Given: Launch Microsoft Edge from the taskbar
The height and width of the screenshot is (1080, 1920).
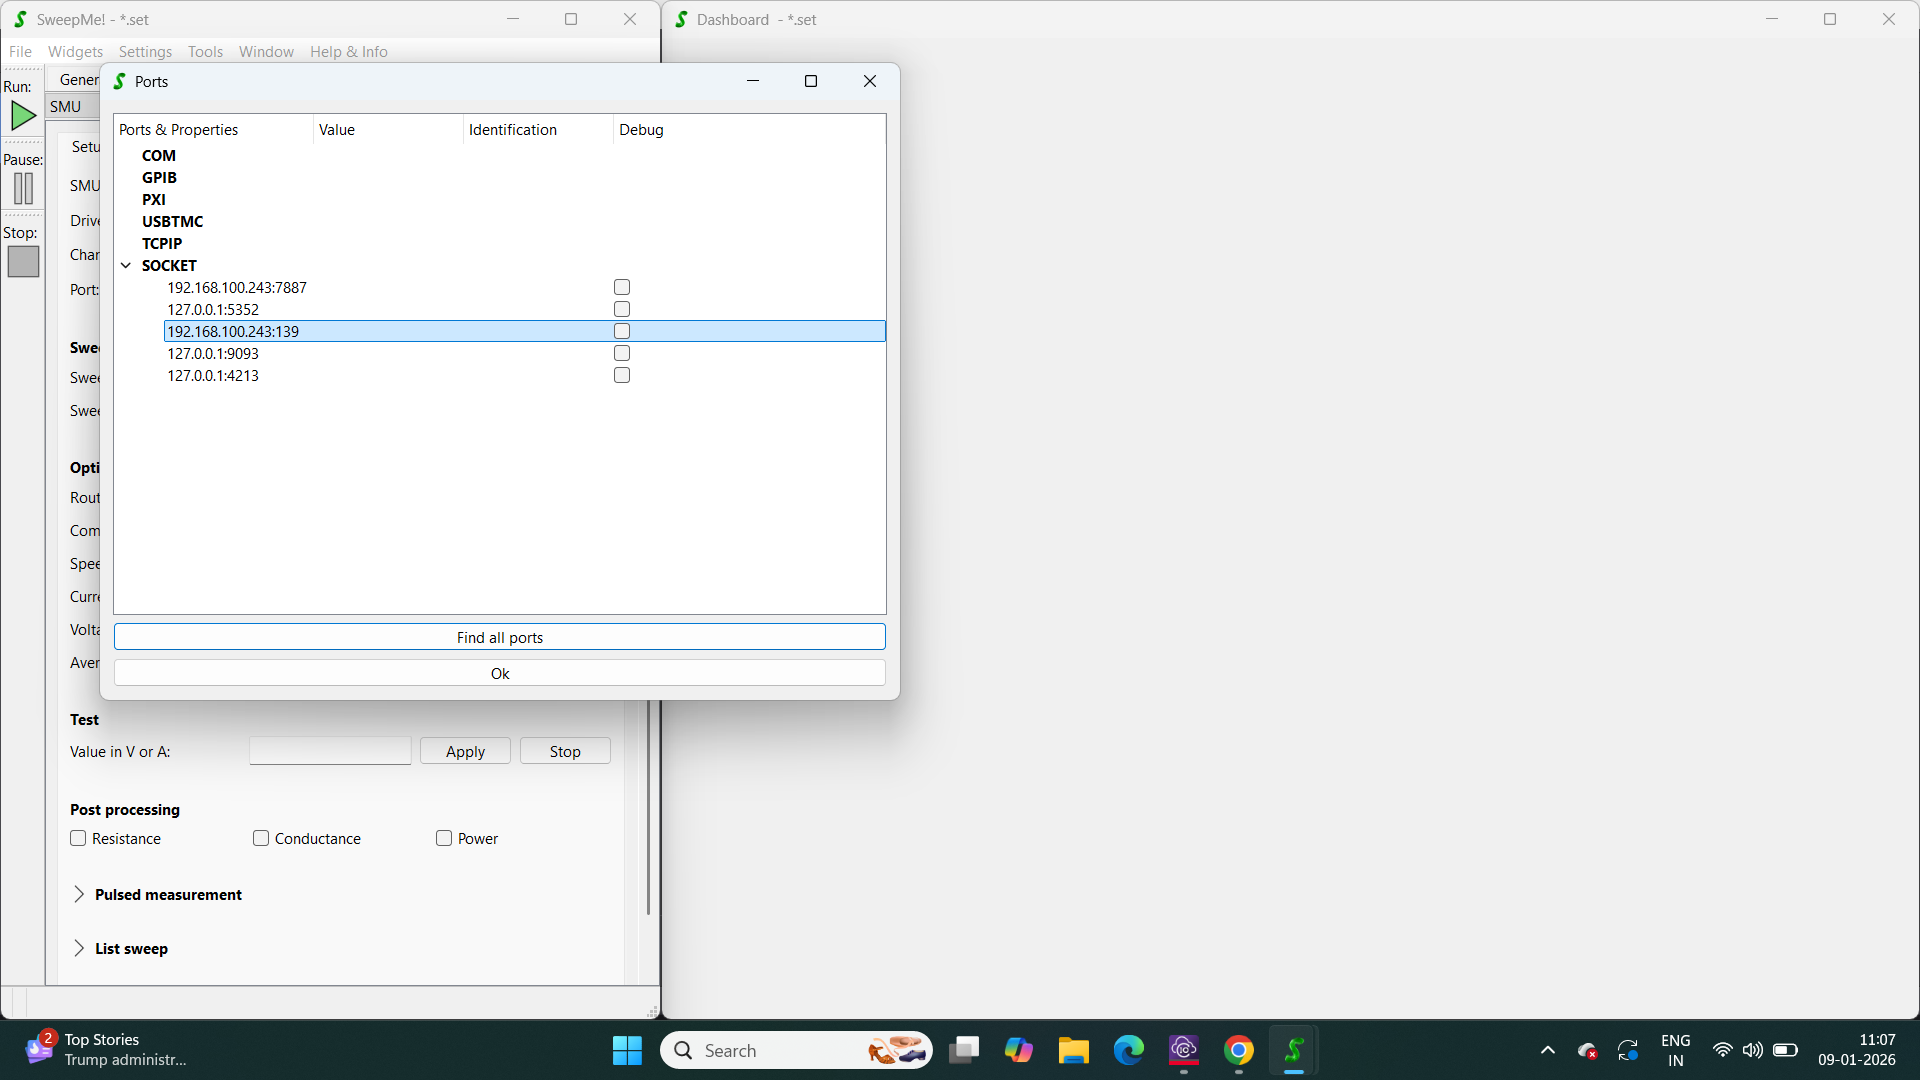Looking at the screenshot, I should click(1128, 1050).
